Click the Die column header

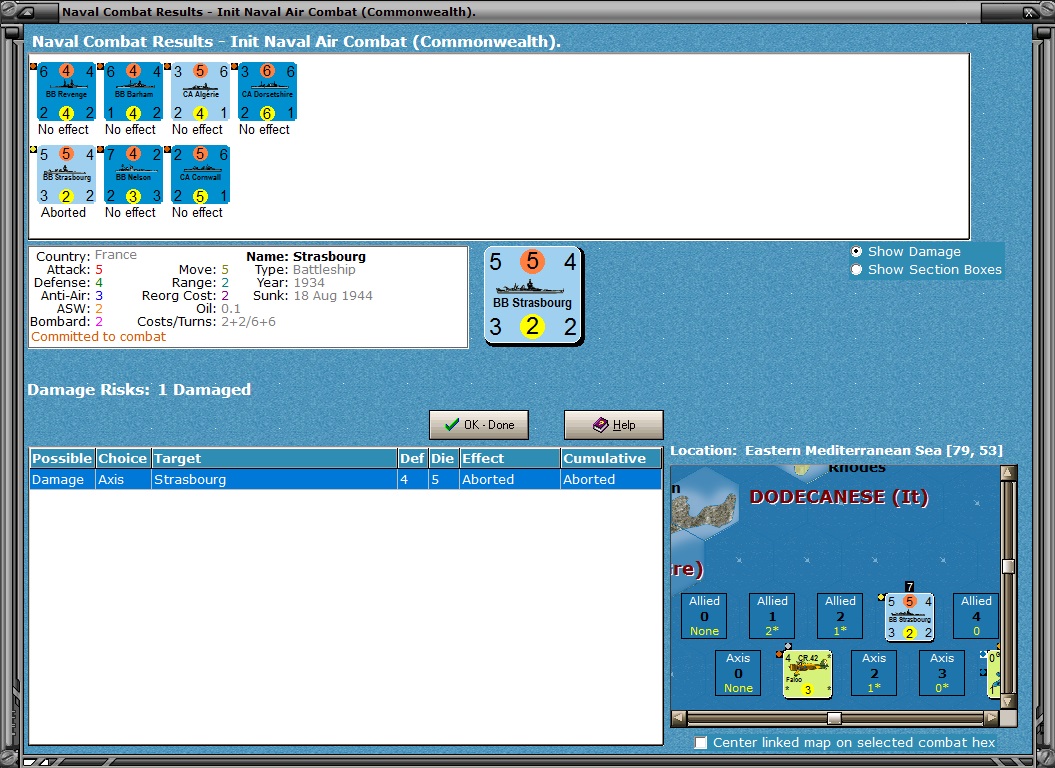click(443, 458)
